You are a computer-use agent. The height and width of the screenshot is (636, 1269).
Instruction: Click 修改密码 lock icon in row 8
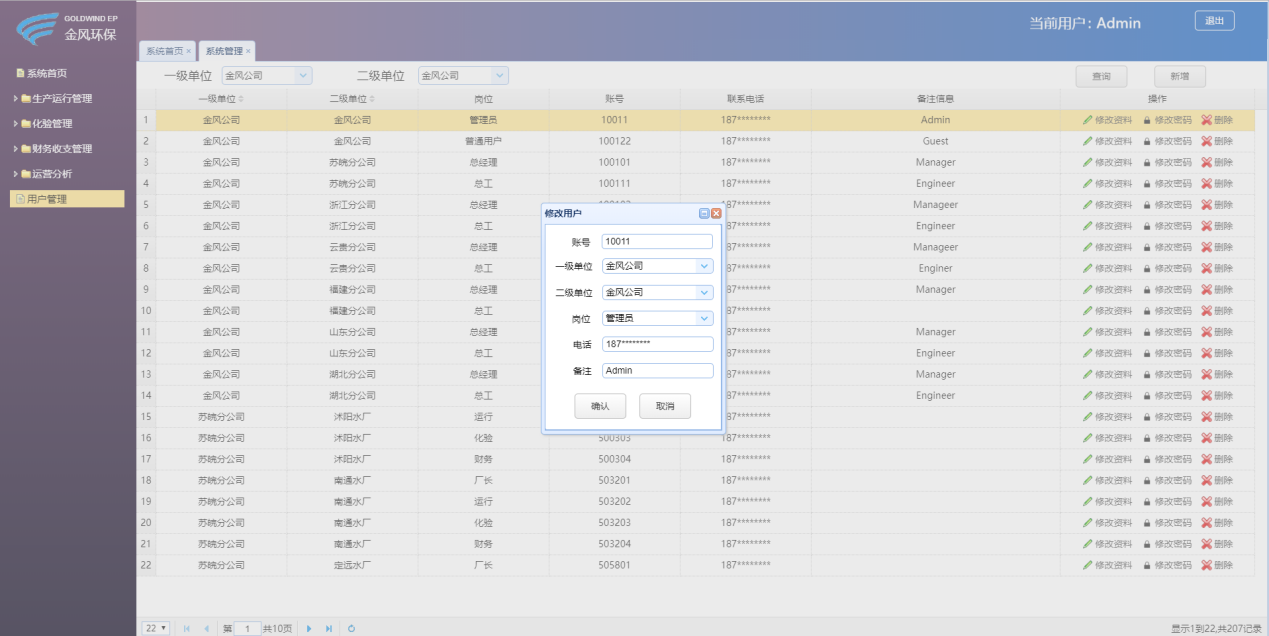pyautogui.click(x=1147, y=268)
